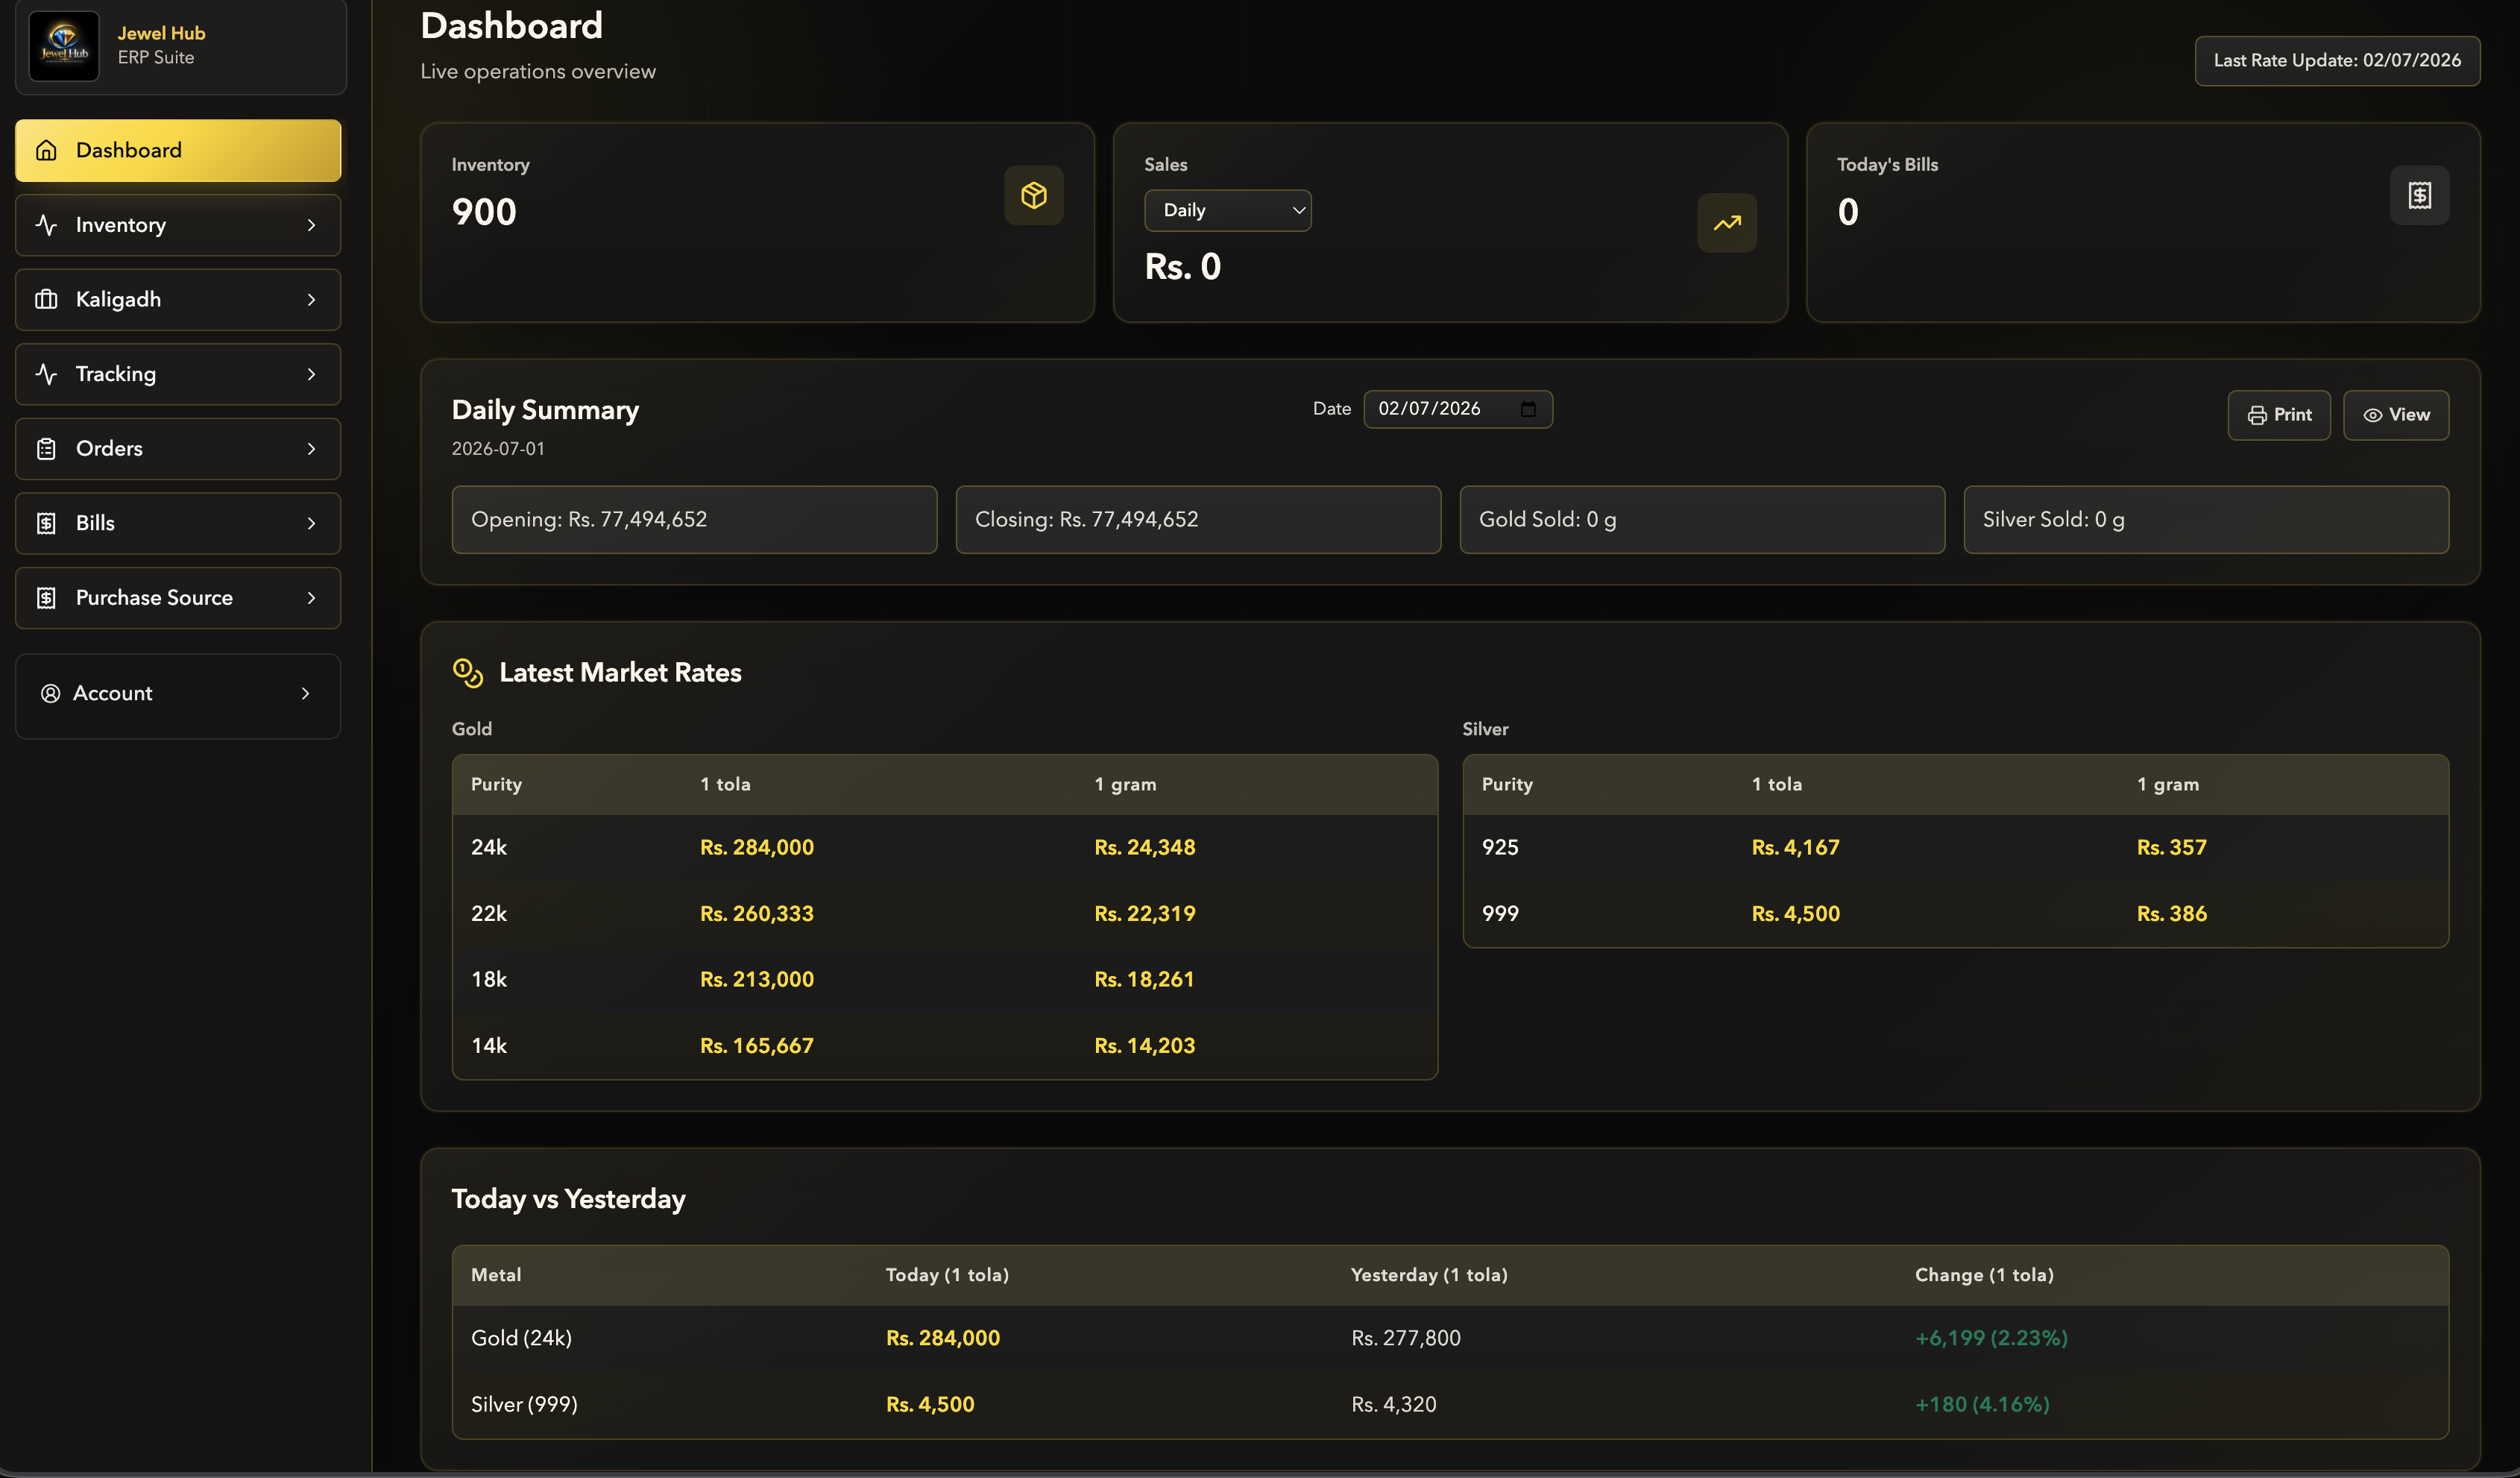
Task: Click the Bills receipt icon in sidebar
Action: [46, 523]
